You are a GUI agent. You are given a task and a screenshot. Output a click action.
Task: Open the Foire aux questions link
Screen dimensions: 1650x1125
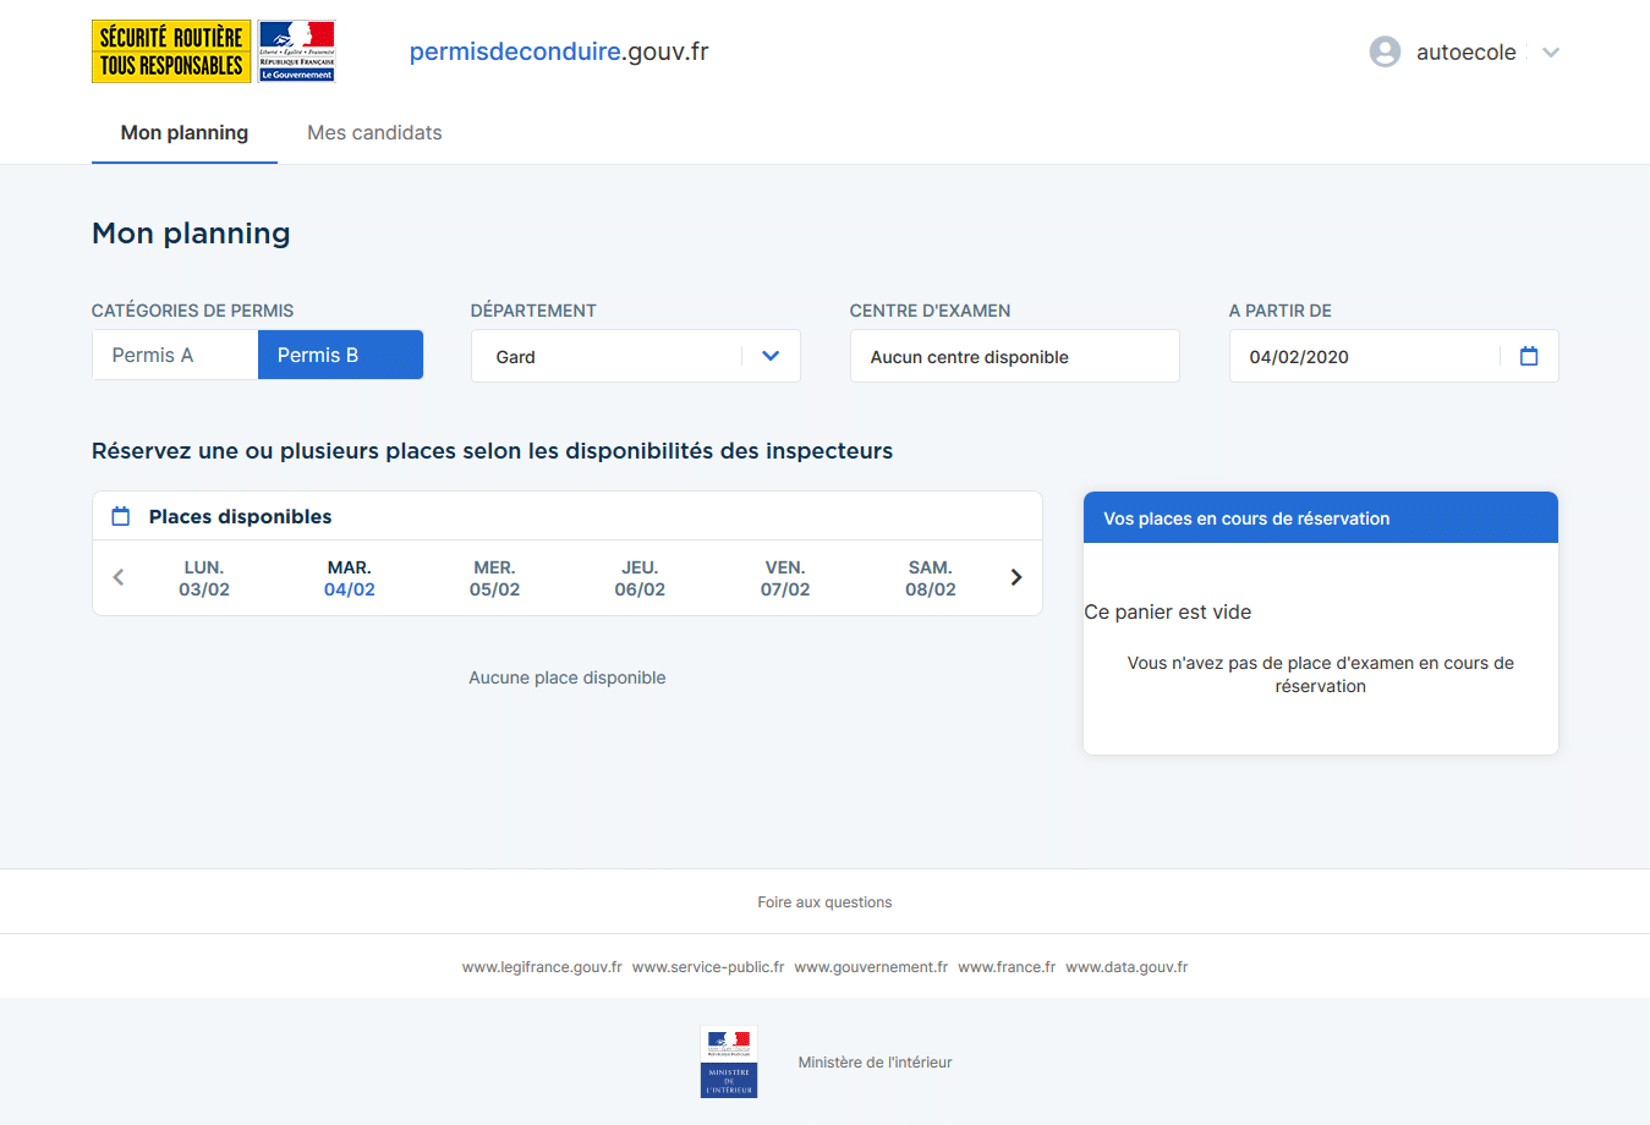[824, 901]
